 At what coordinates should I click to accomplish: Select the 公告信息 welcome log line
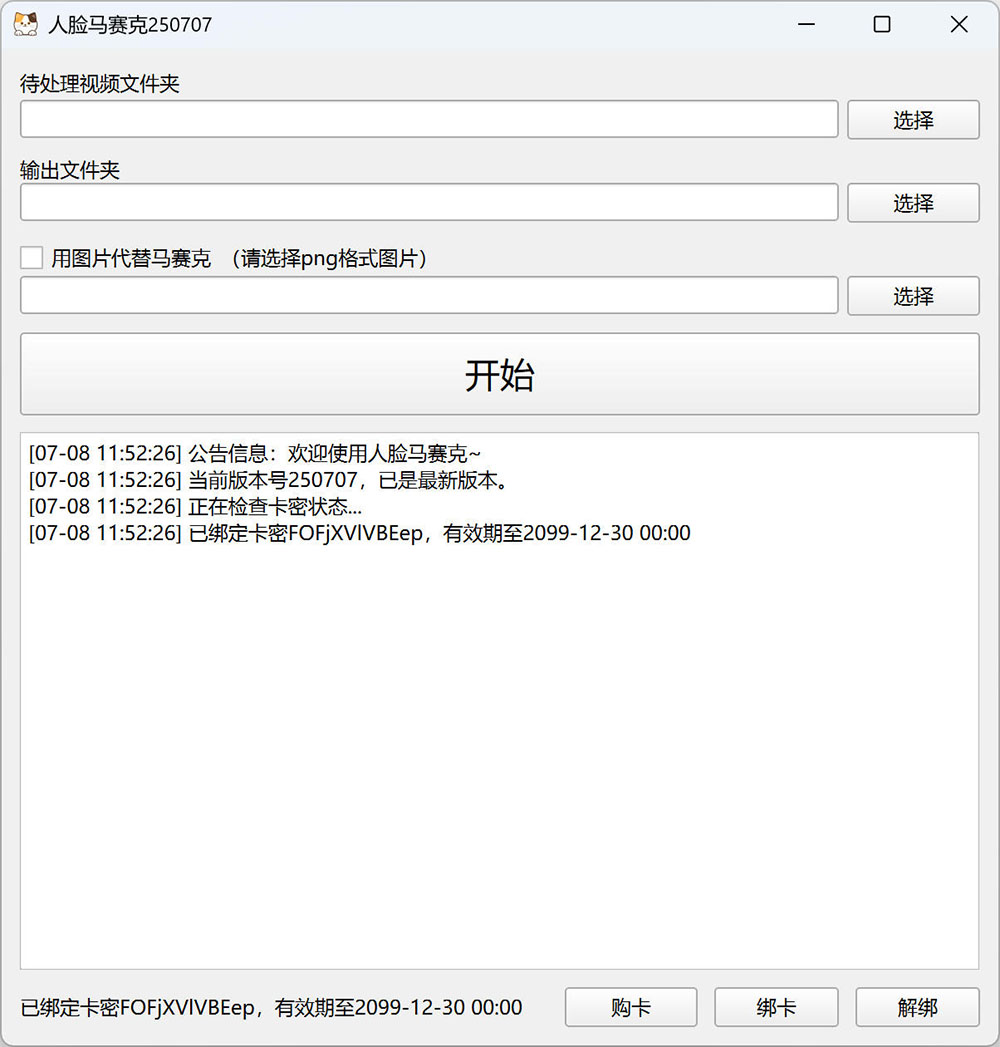tap(255, 454)
